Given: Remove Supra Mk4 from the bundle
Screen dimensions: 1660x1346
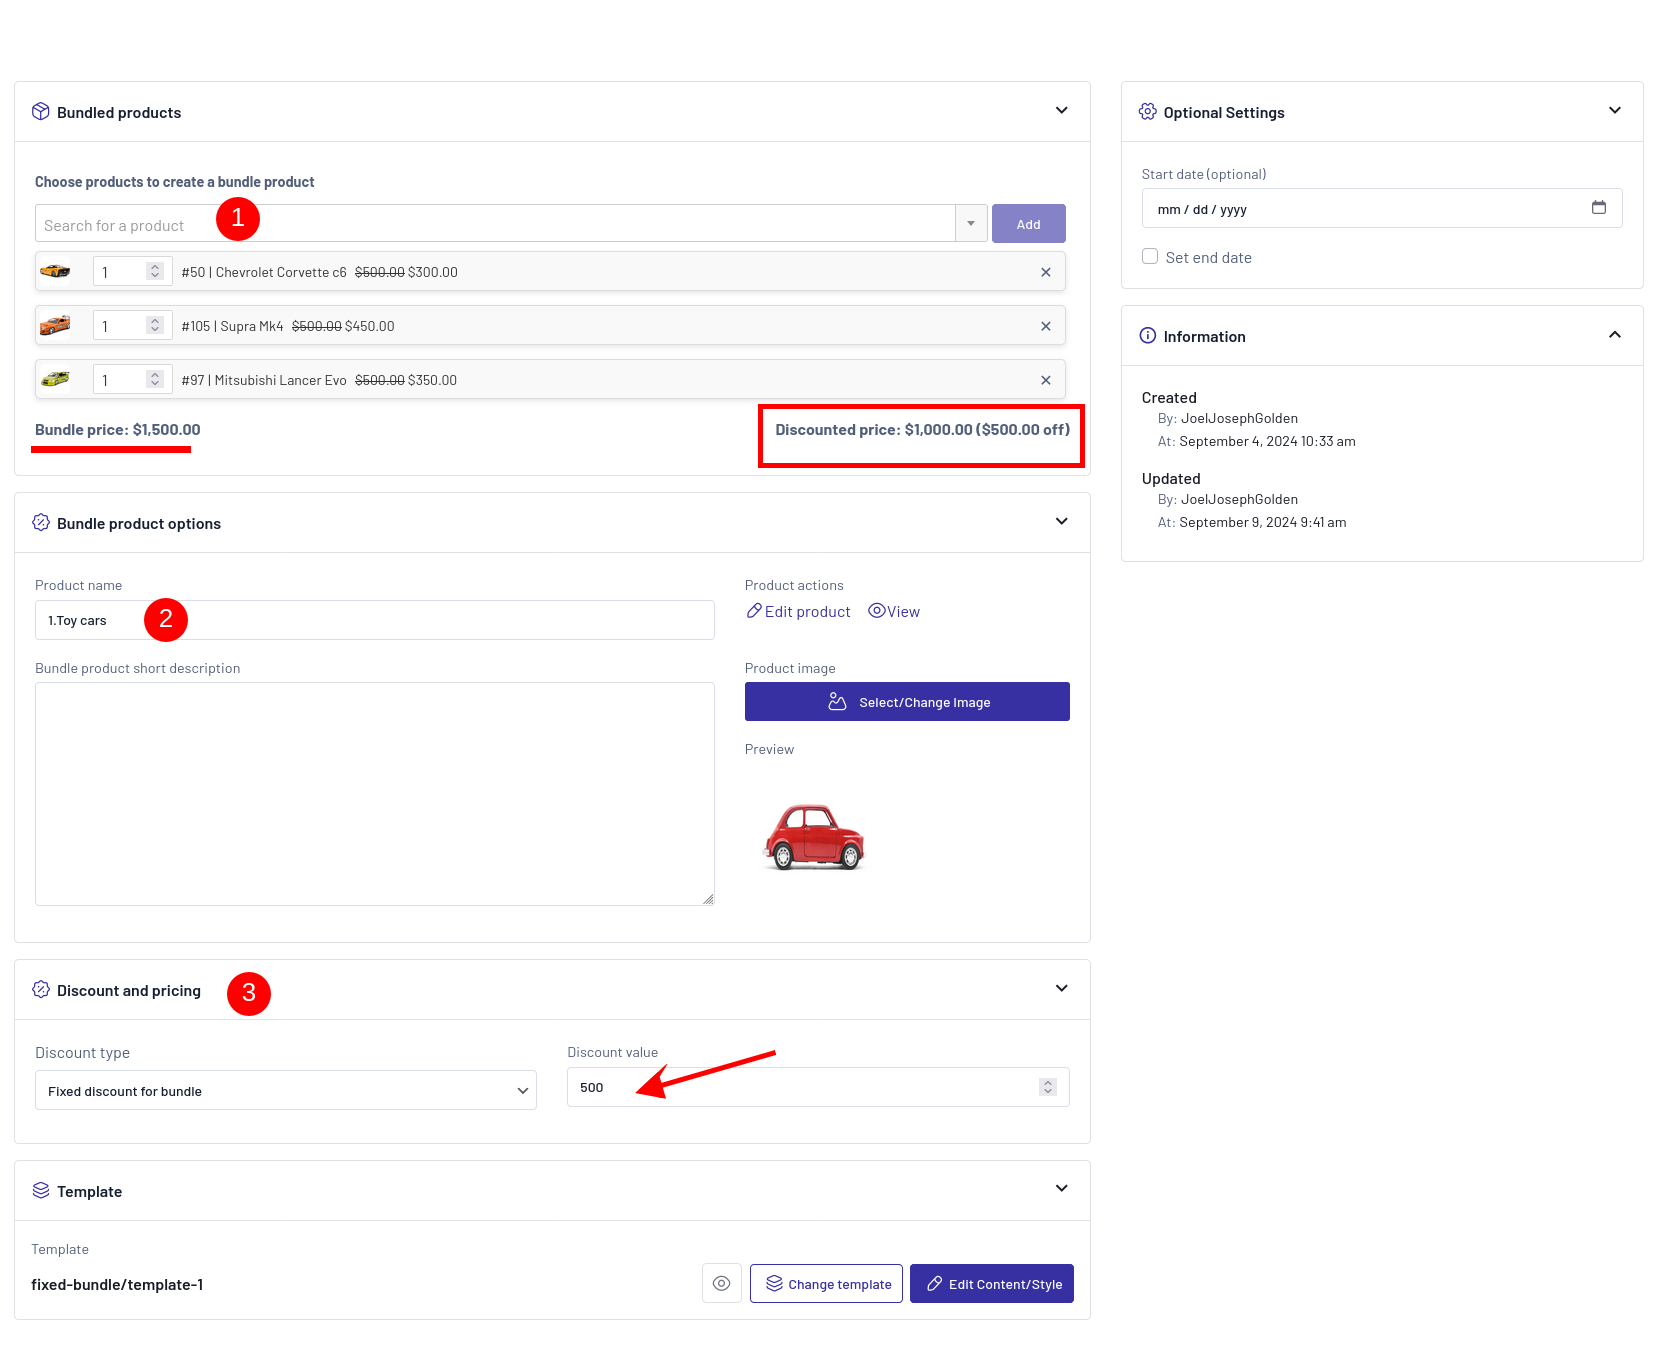Looking at the screenshot, I should pos(1045,326).
